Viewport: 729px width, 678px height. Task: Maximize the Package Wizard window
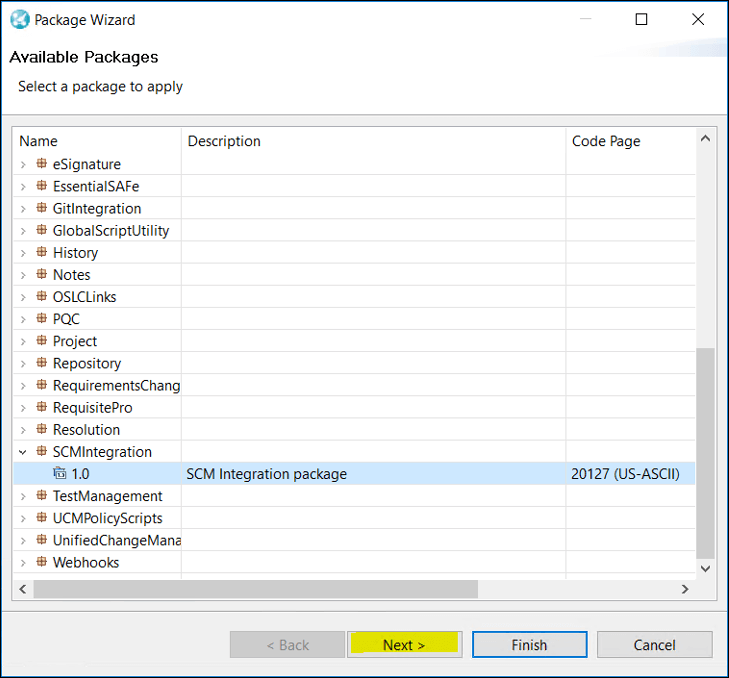(x=641, y=19)
